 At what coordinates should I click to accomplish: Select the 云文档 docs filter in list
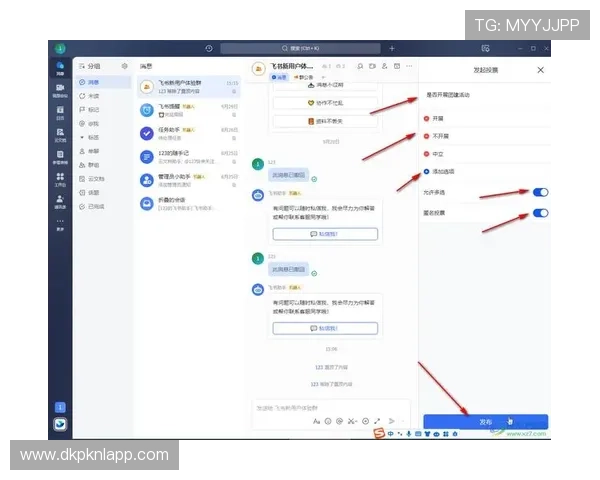pos(103,179)
